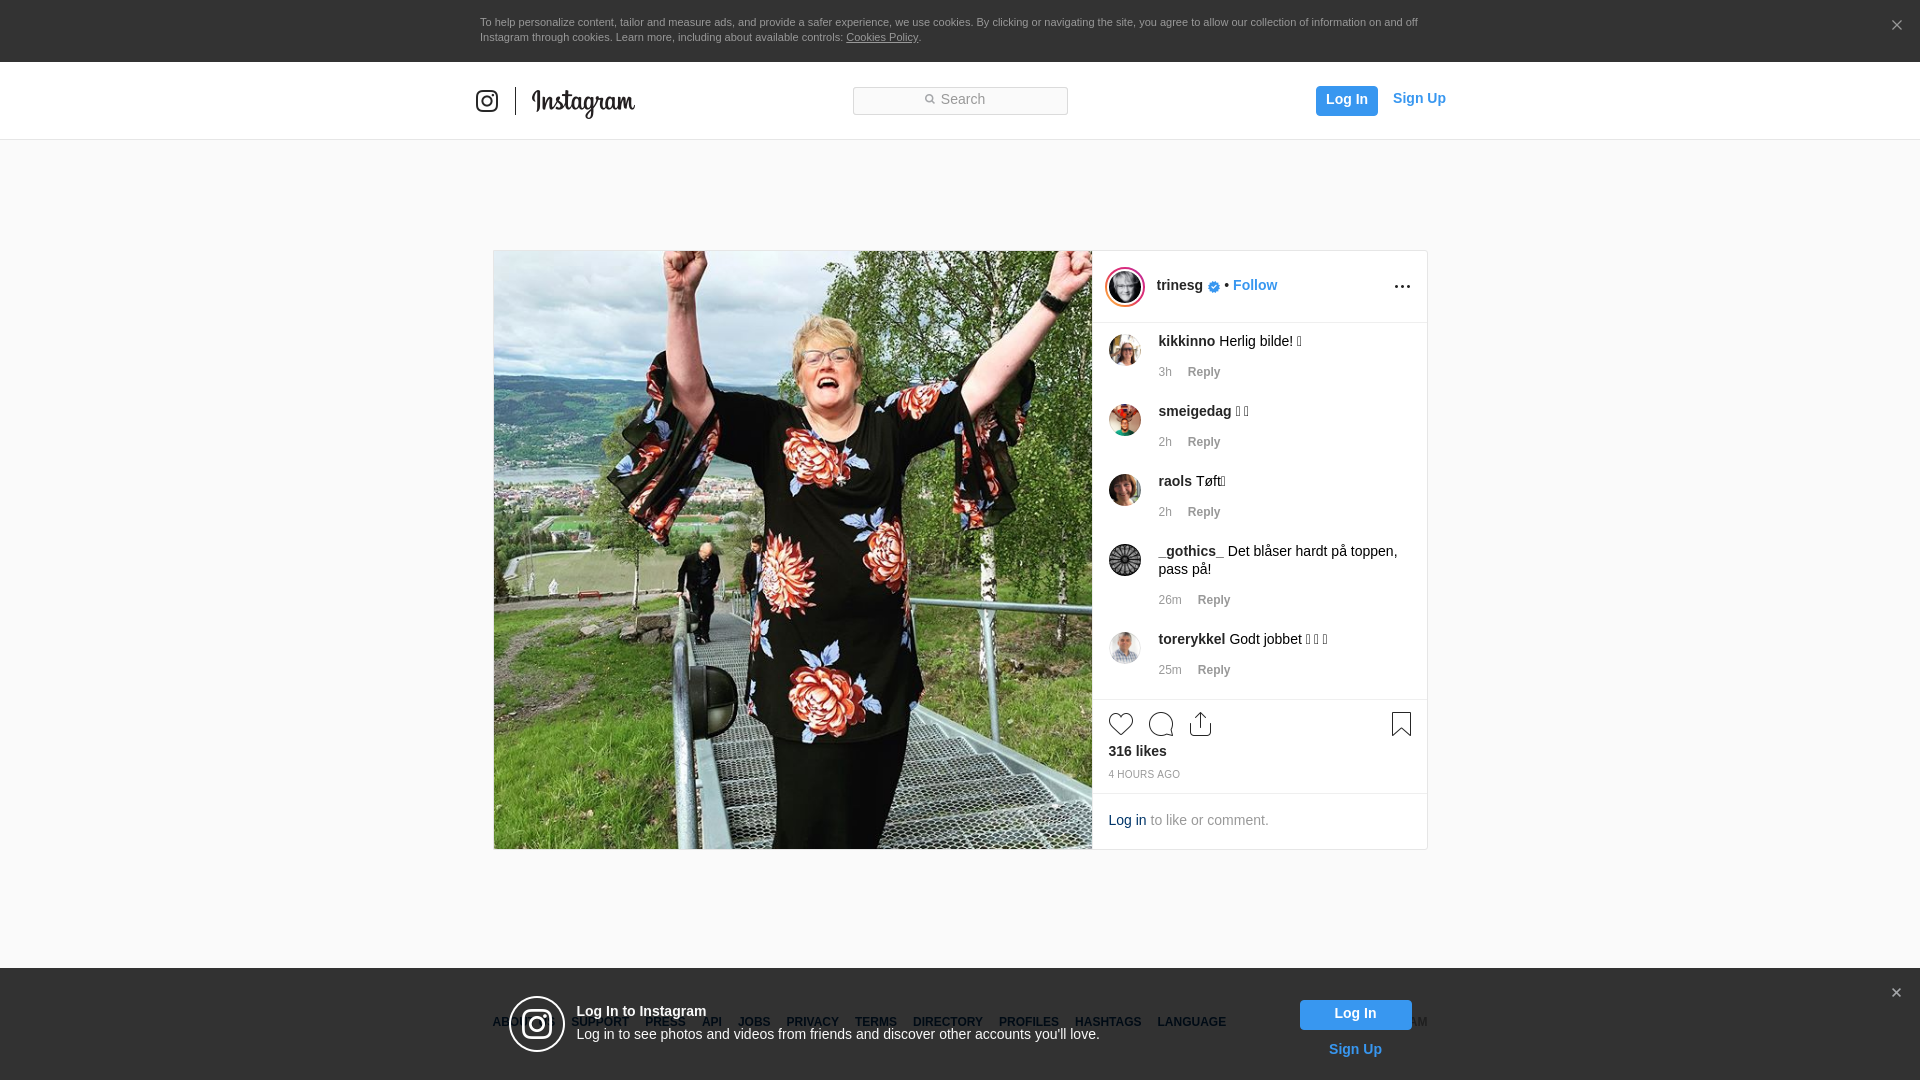Click the bottom banner Sign Up link
This screenshot has height=1080, width=1920.
pos(1355,1049)
